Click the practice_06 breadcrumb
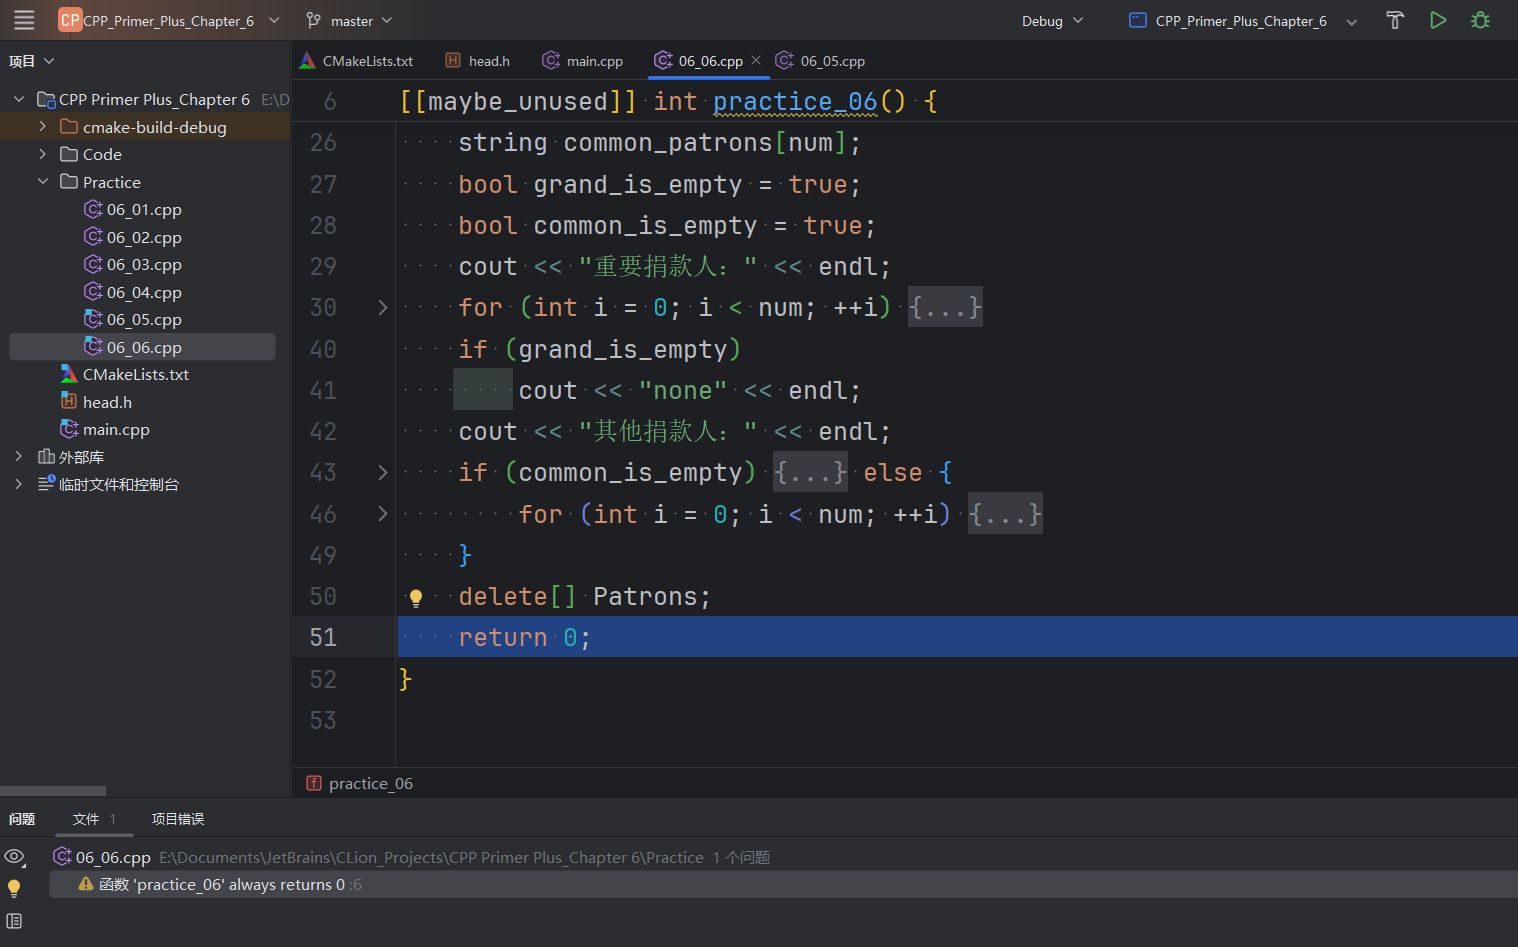Viewport: 1518px width, 947px height. [370, 783]
